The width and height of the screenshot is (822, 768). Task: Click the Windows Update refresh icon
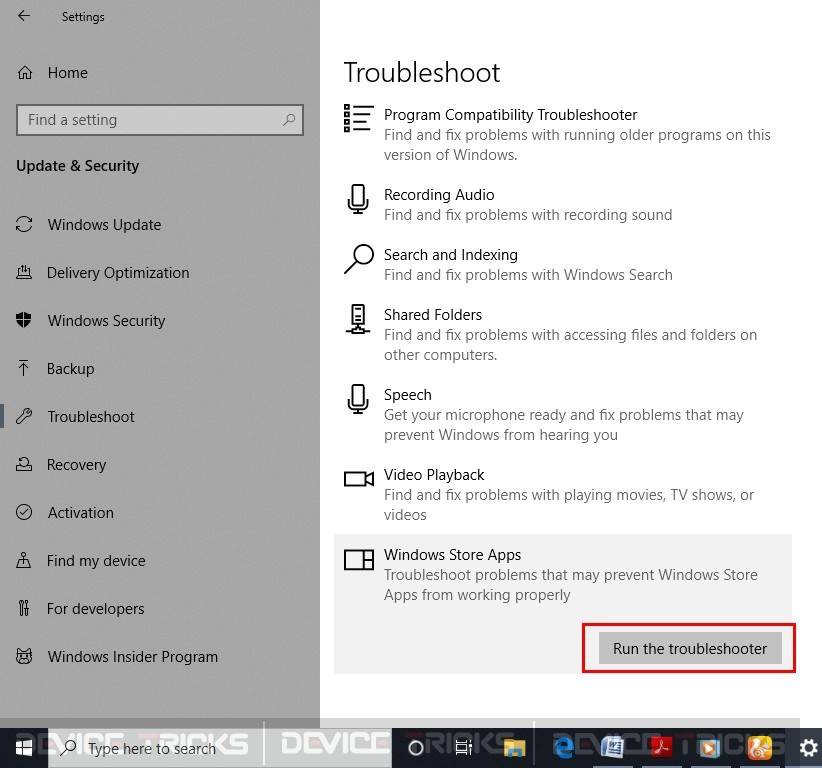pos(23,224)
